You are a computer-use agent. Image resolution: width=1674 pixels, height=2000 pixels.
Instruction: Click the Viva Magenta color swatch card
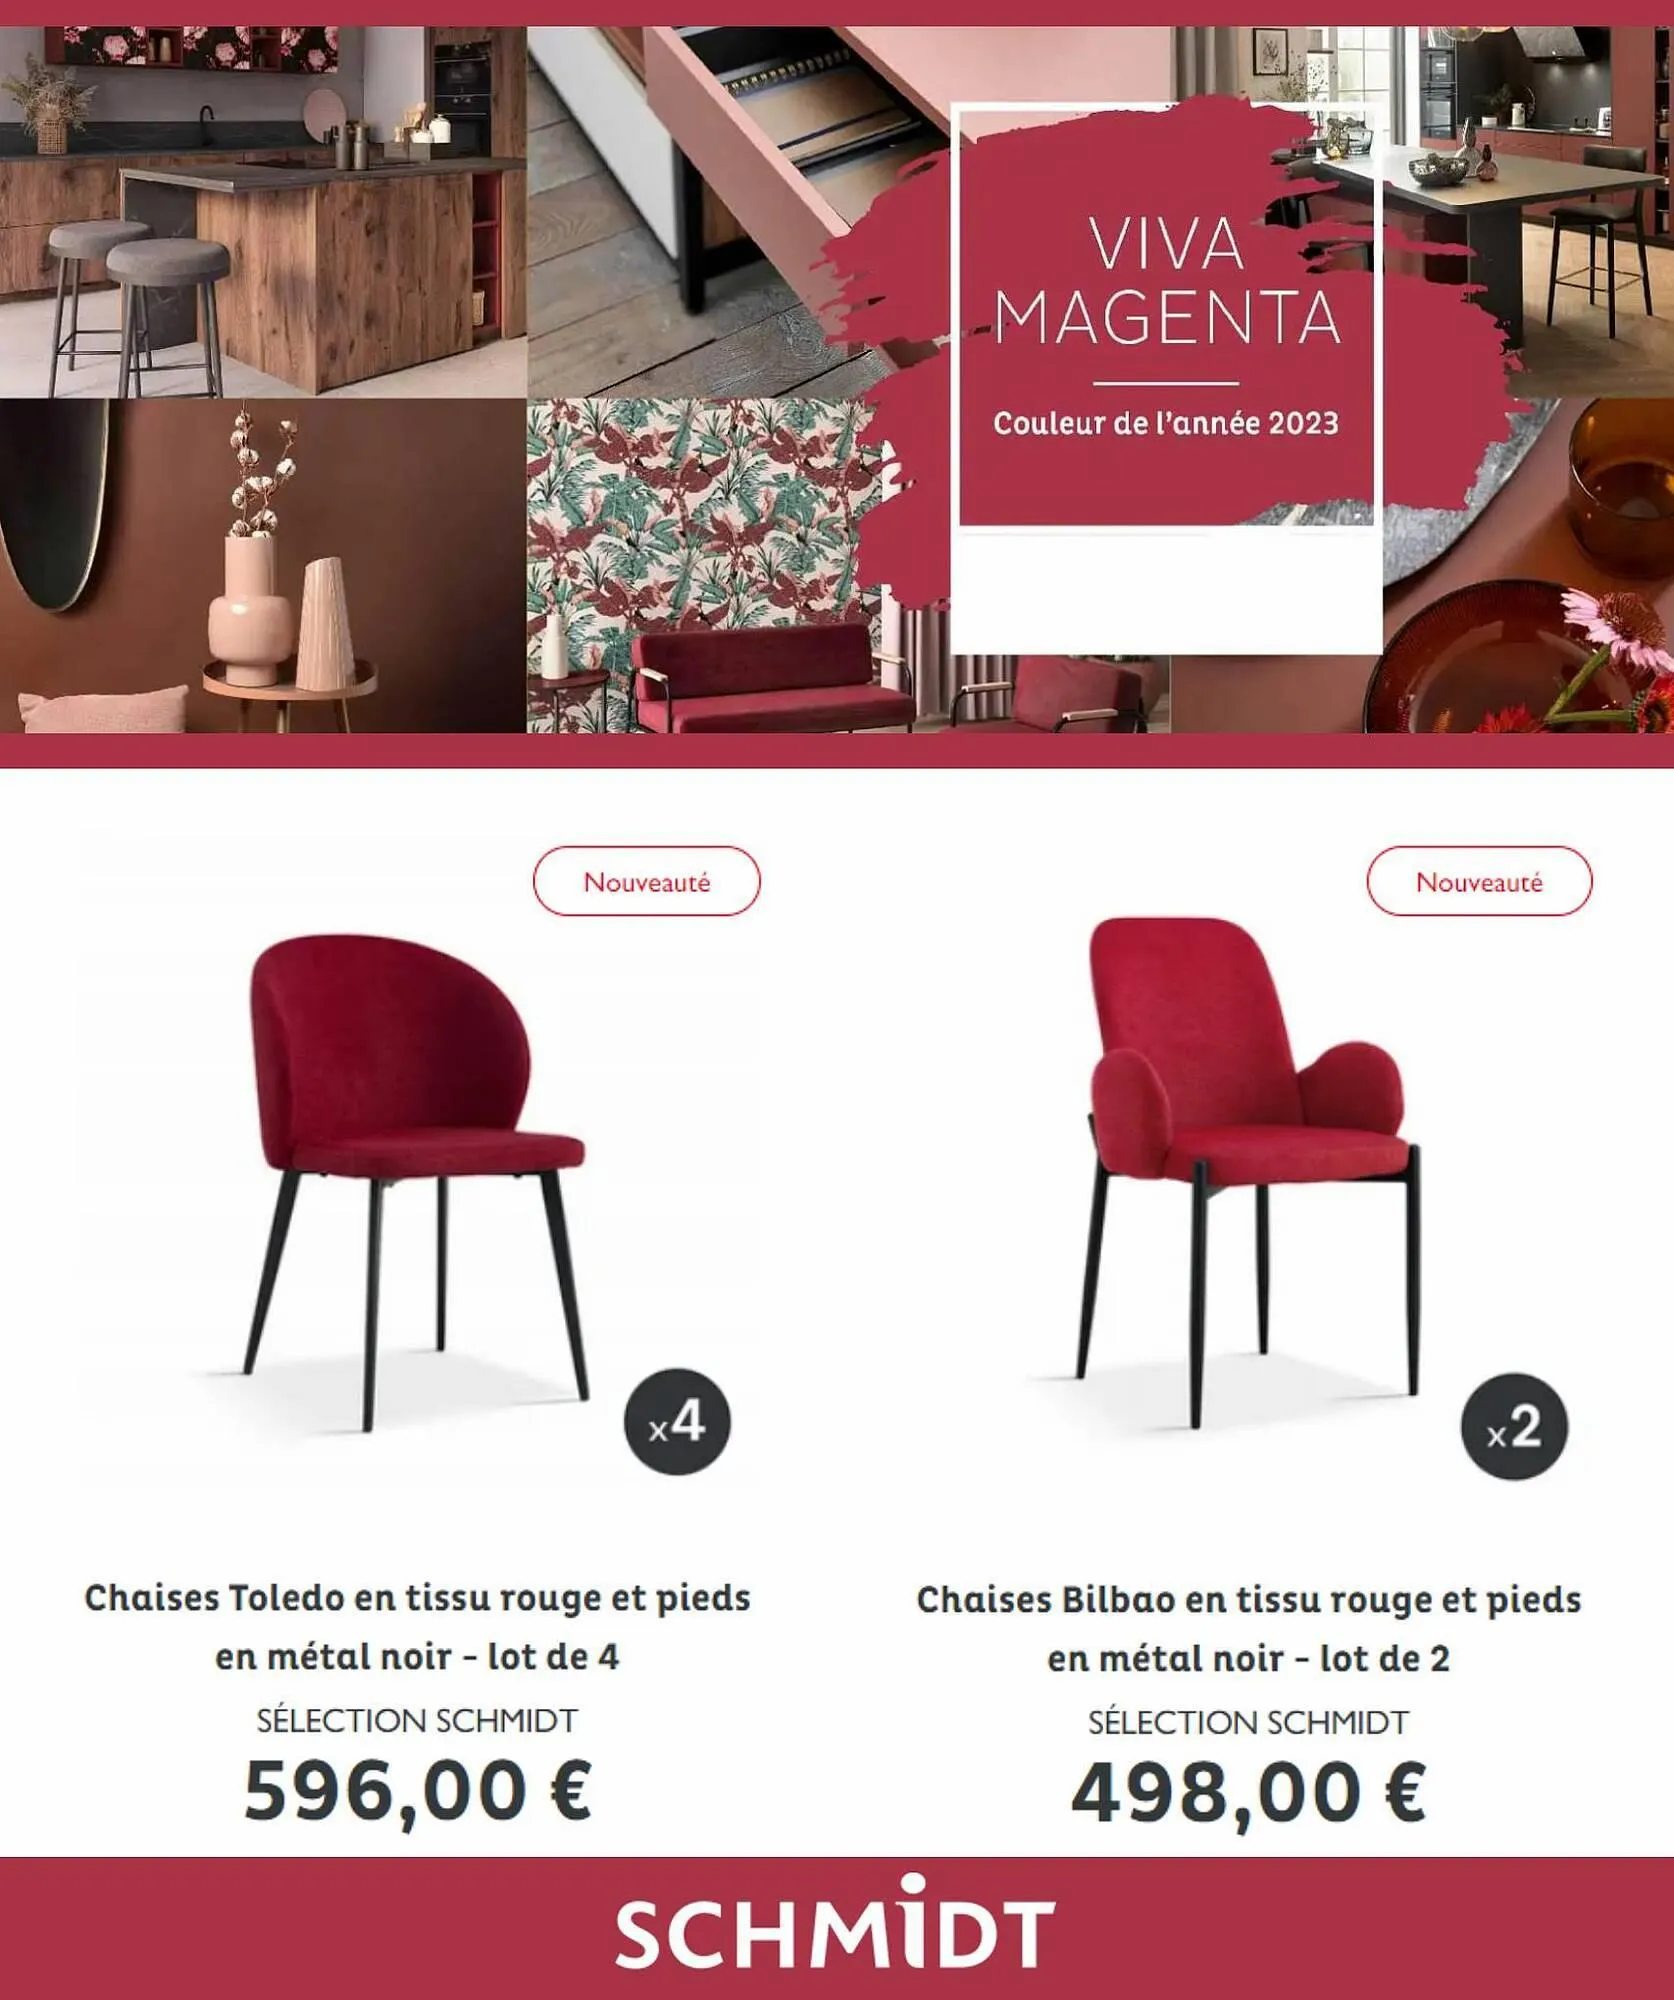(1167, 378)
